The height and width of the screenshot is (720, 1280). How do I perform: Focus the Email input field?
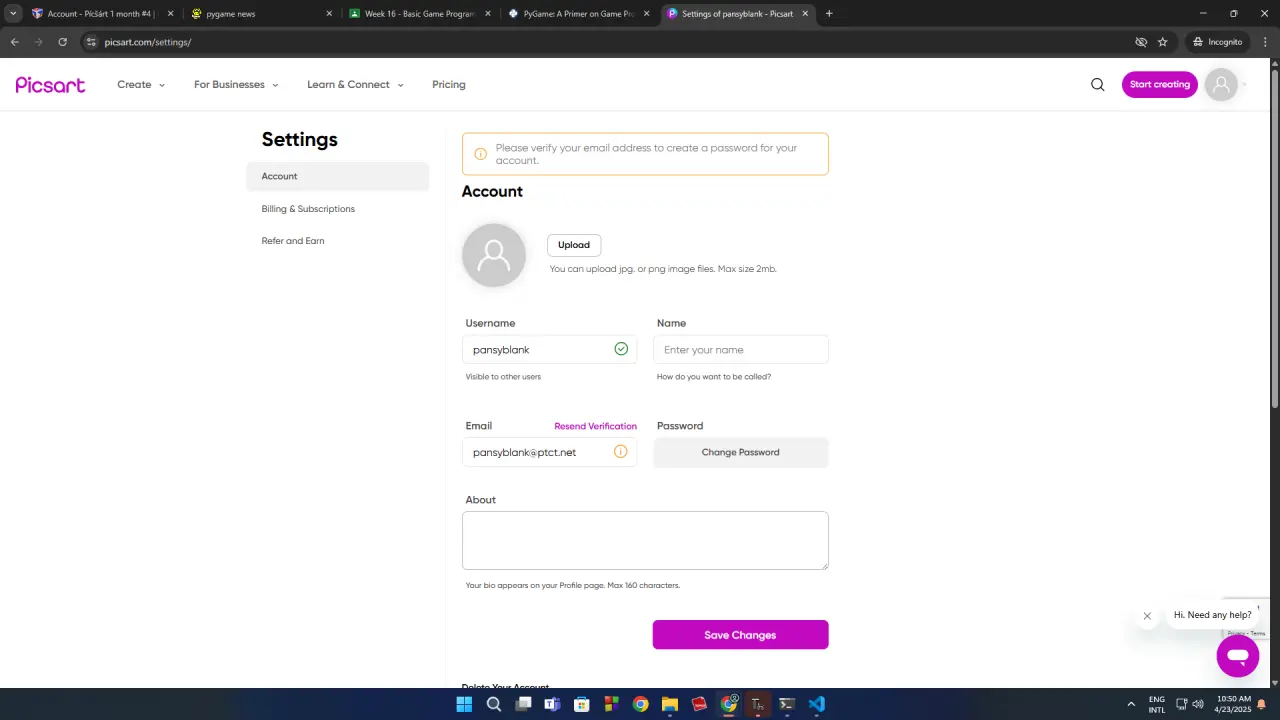point(549,452)
